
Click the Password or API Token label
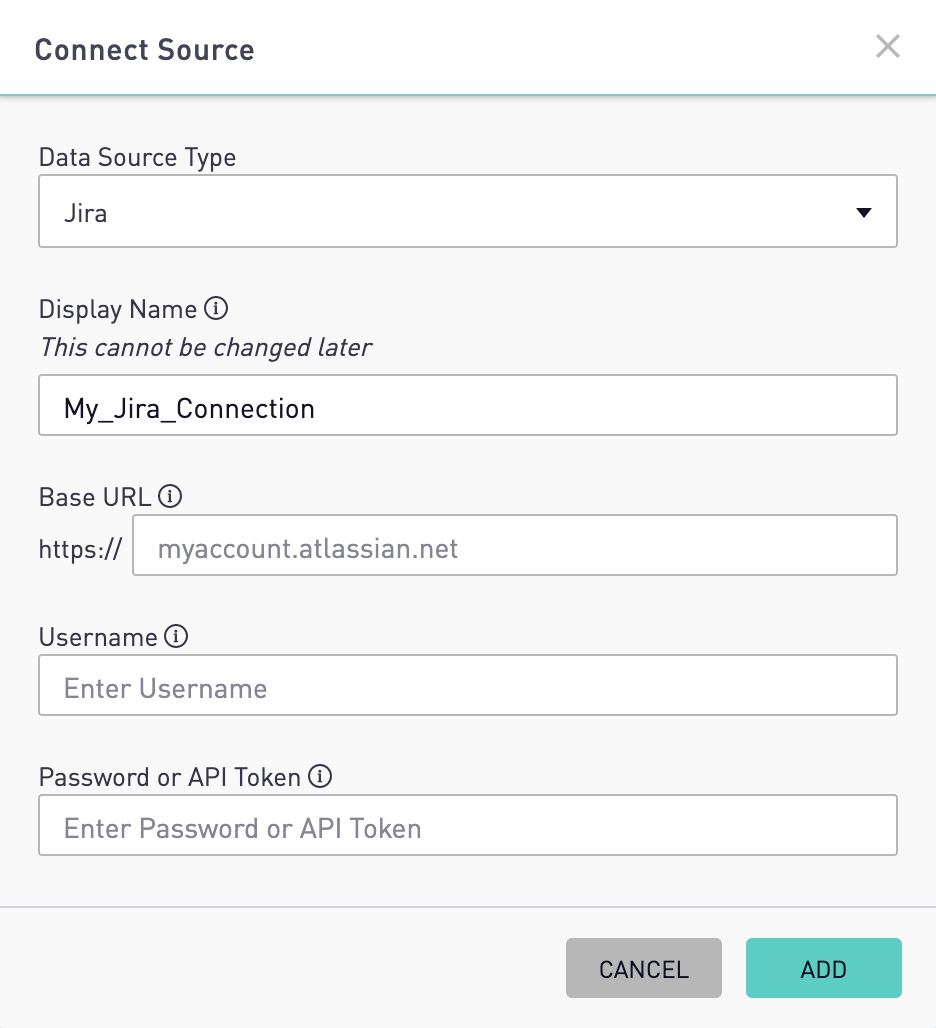pos(169,778)
